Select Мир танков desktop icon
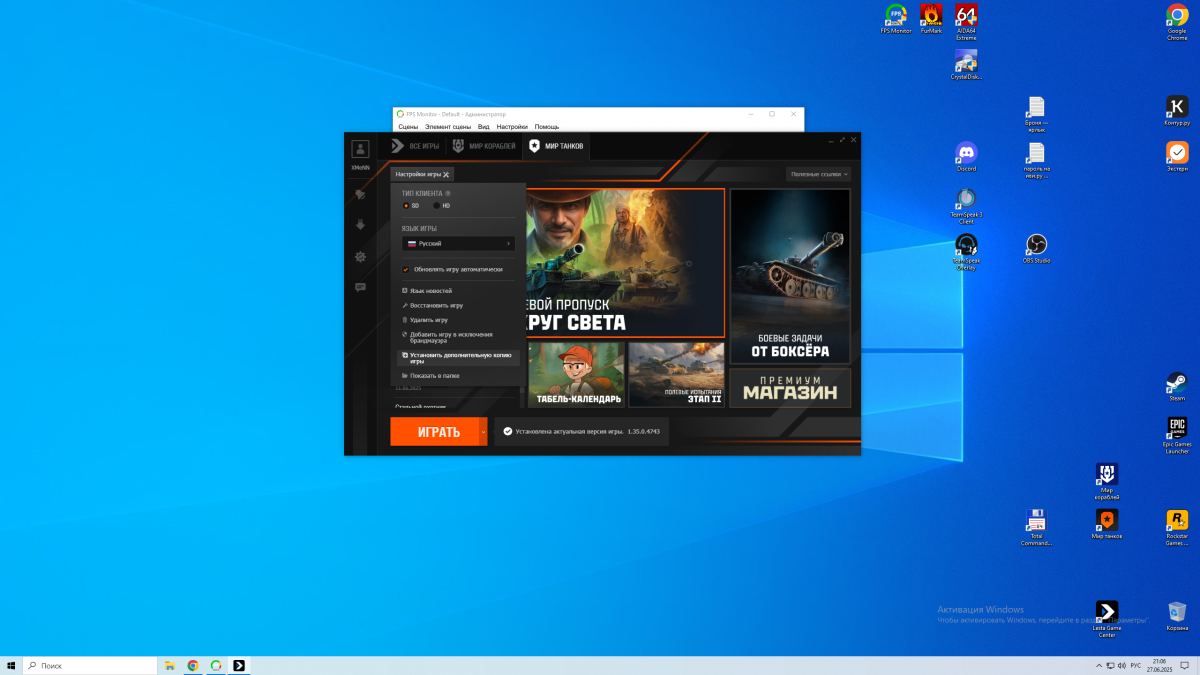 (x=1107, y=525)
